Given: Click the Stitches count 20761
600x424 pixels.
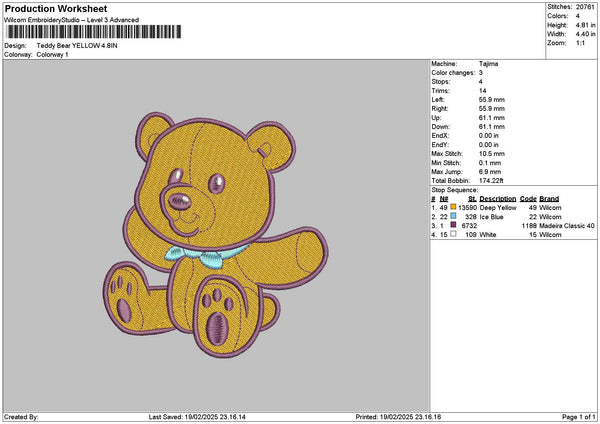Looking at the screenshot, I should point(586,6).
